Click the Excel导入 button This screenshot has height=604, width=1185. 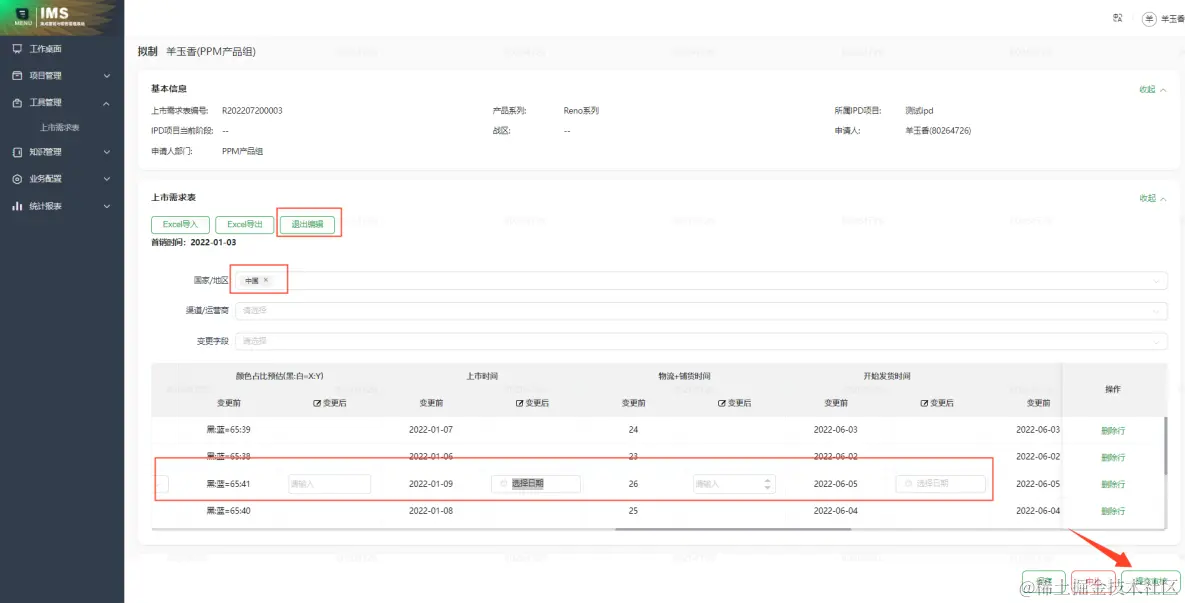[x=180, y=225]
